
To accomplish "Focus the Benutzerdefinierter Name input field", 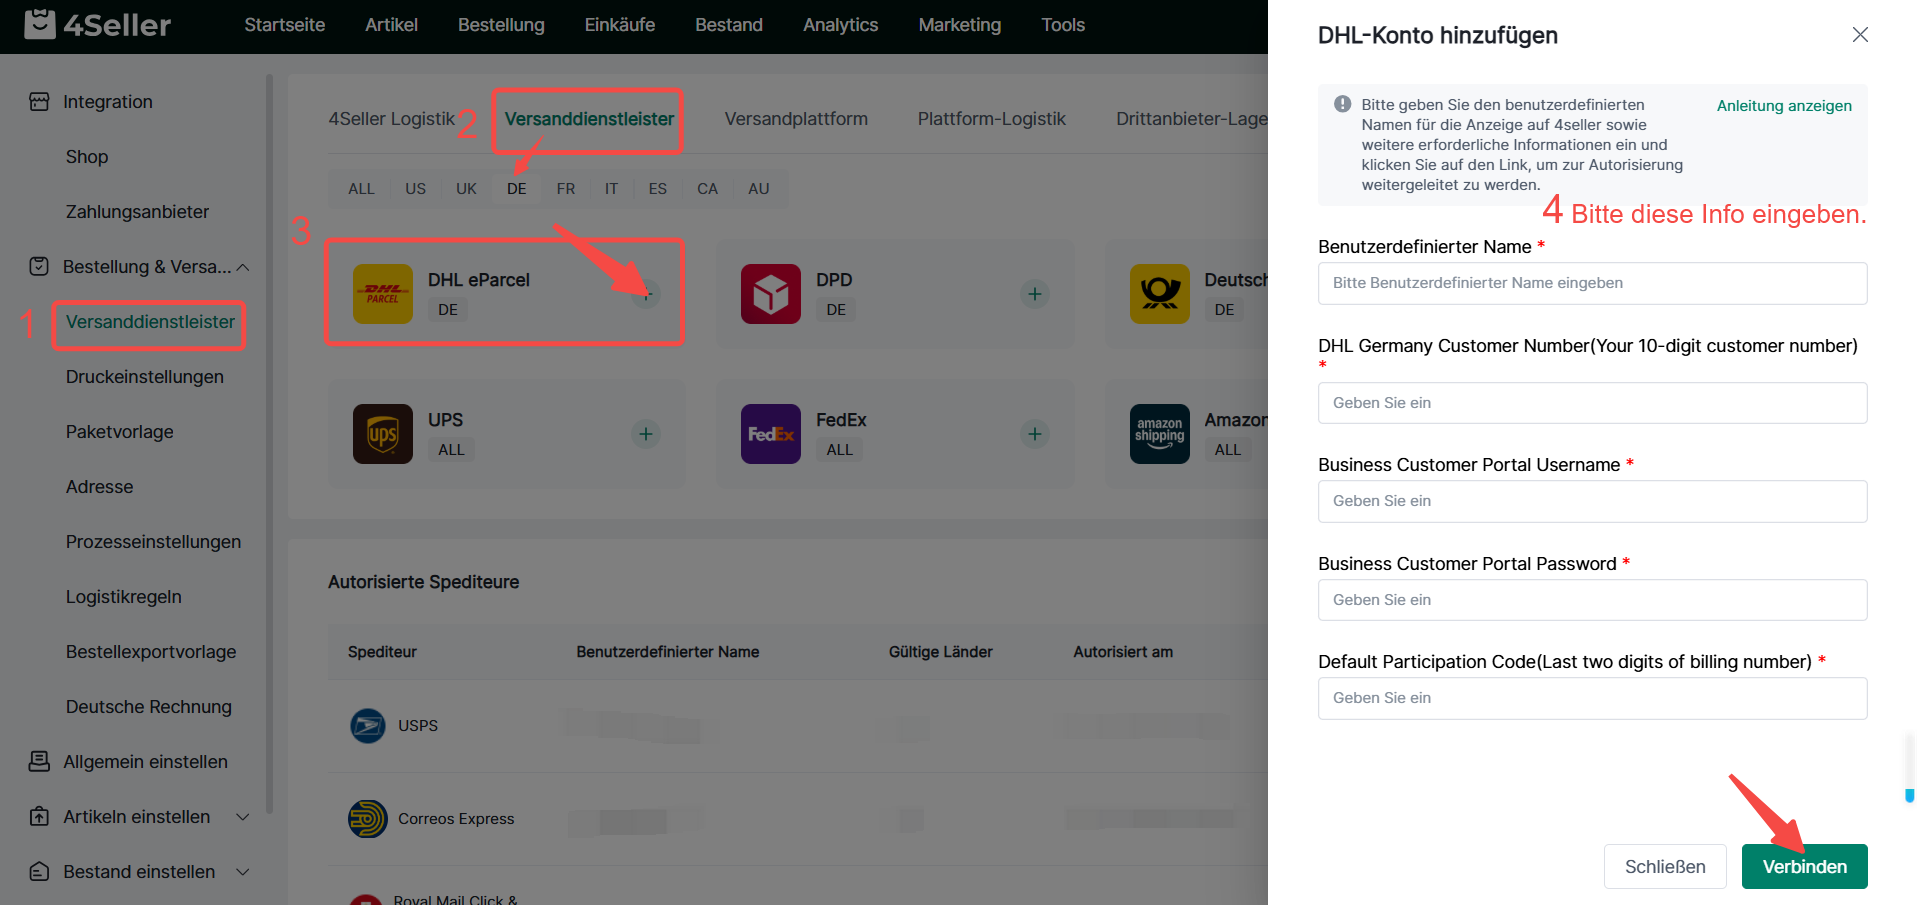I will [1591, 283].
